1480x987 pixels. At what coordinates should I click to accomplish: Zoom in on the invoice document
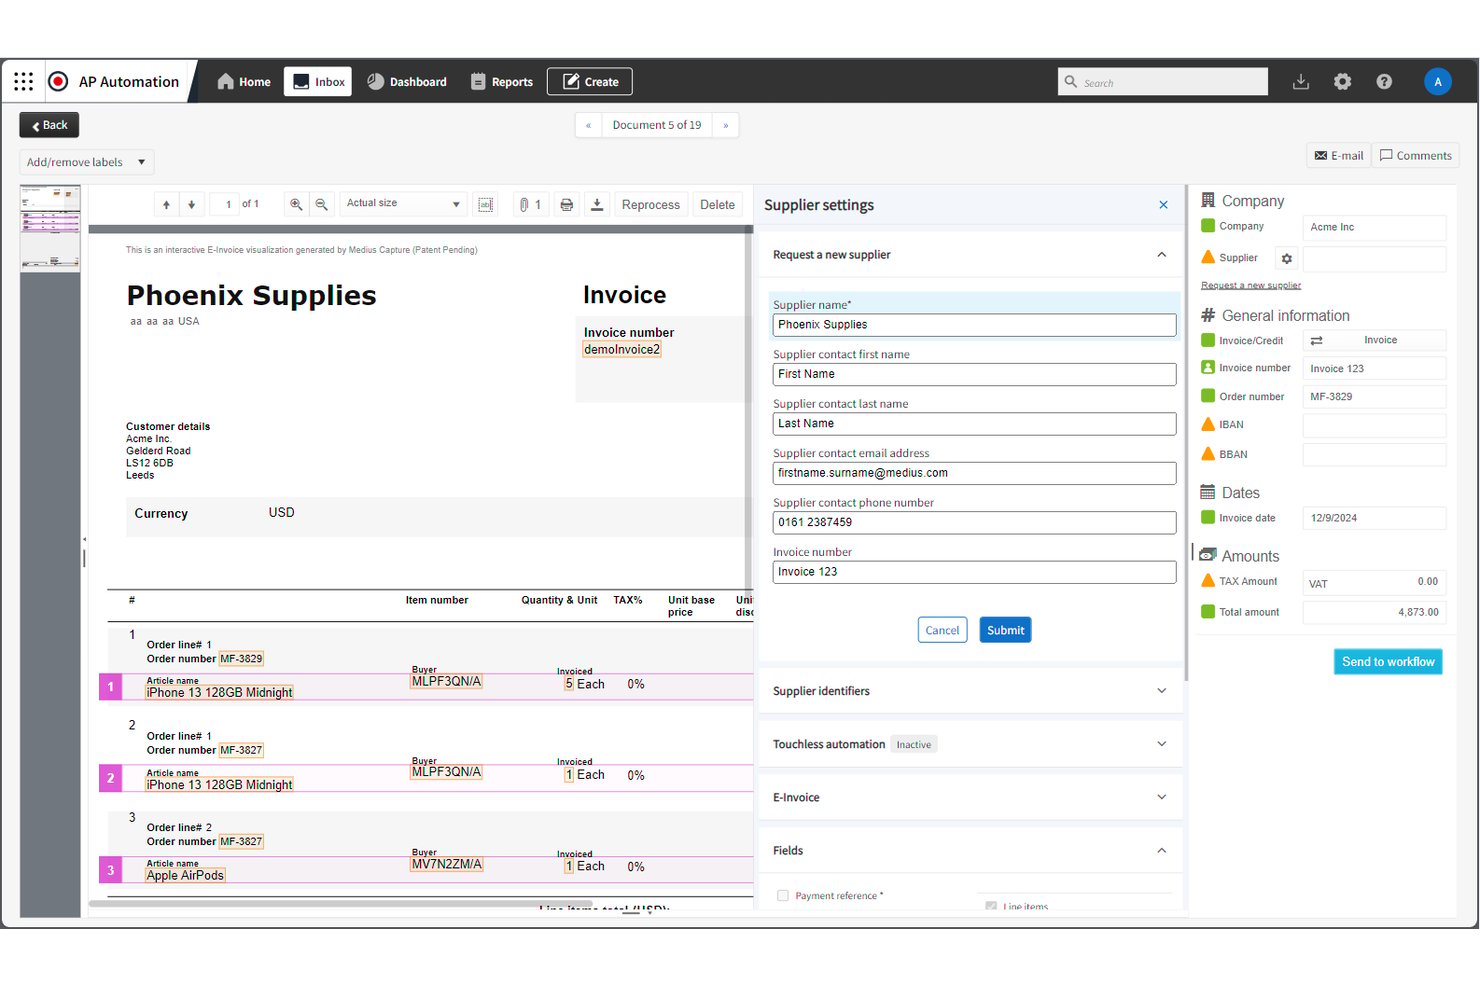tap(296, 204)
